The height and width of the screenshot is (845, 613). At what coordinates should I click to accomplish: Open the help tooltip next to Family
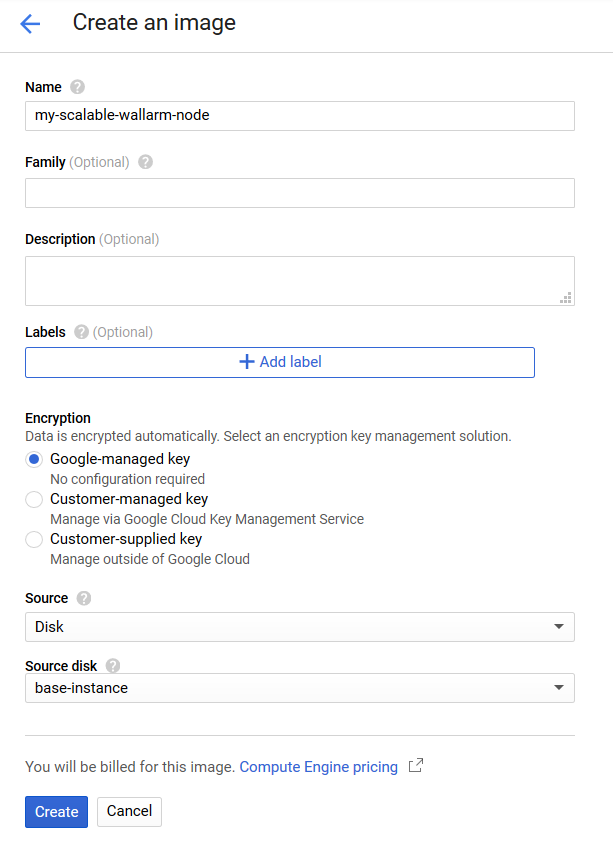(x=146, y=162)
